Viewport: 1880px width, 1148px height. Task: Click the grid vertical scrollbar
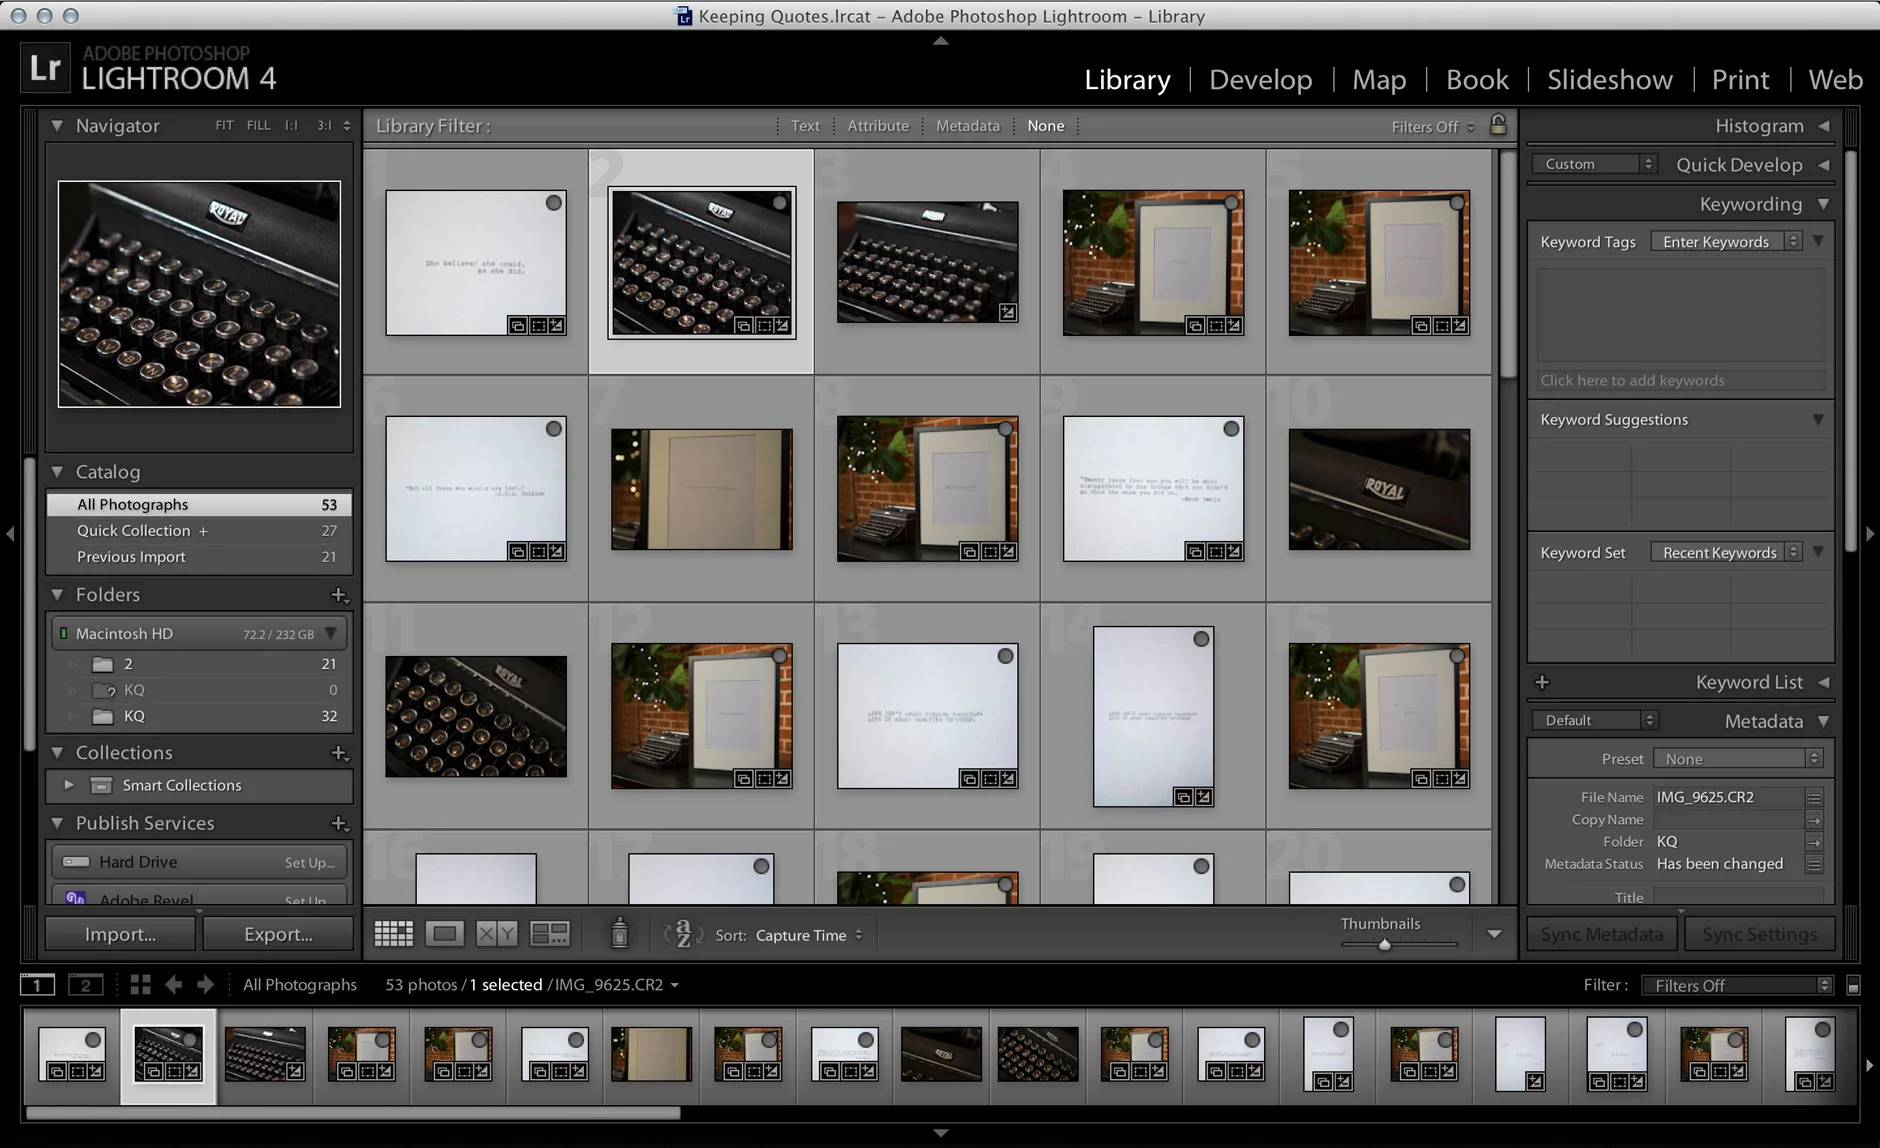1507,265
